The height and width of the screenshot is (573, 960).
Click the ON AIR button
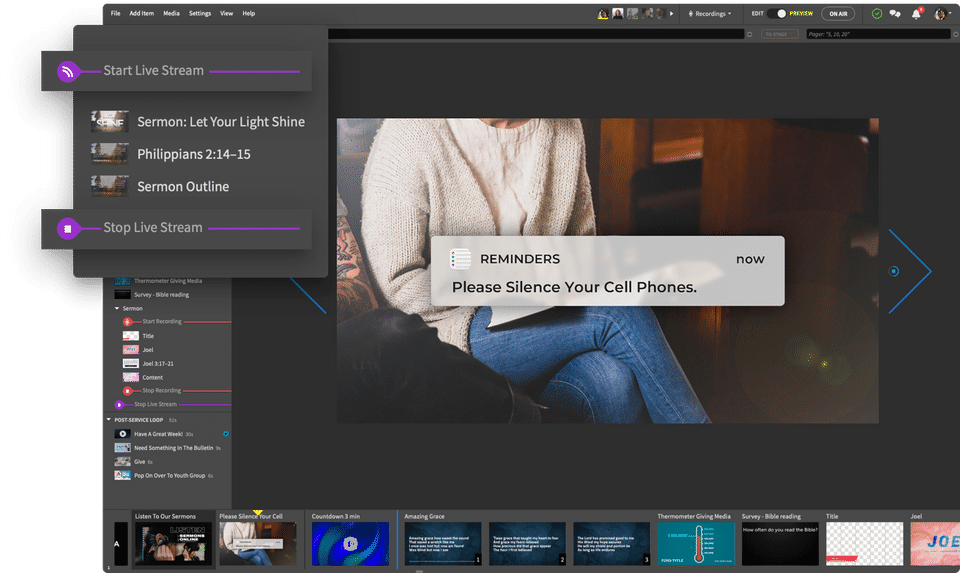tap(838, 13)
